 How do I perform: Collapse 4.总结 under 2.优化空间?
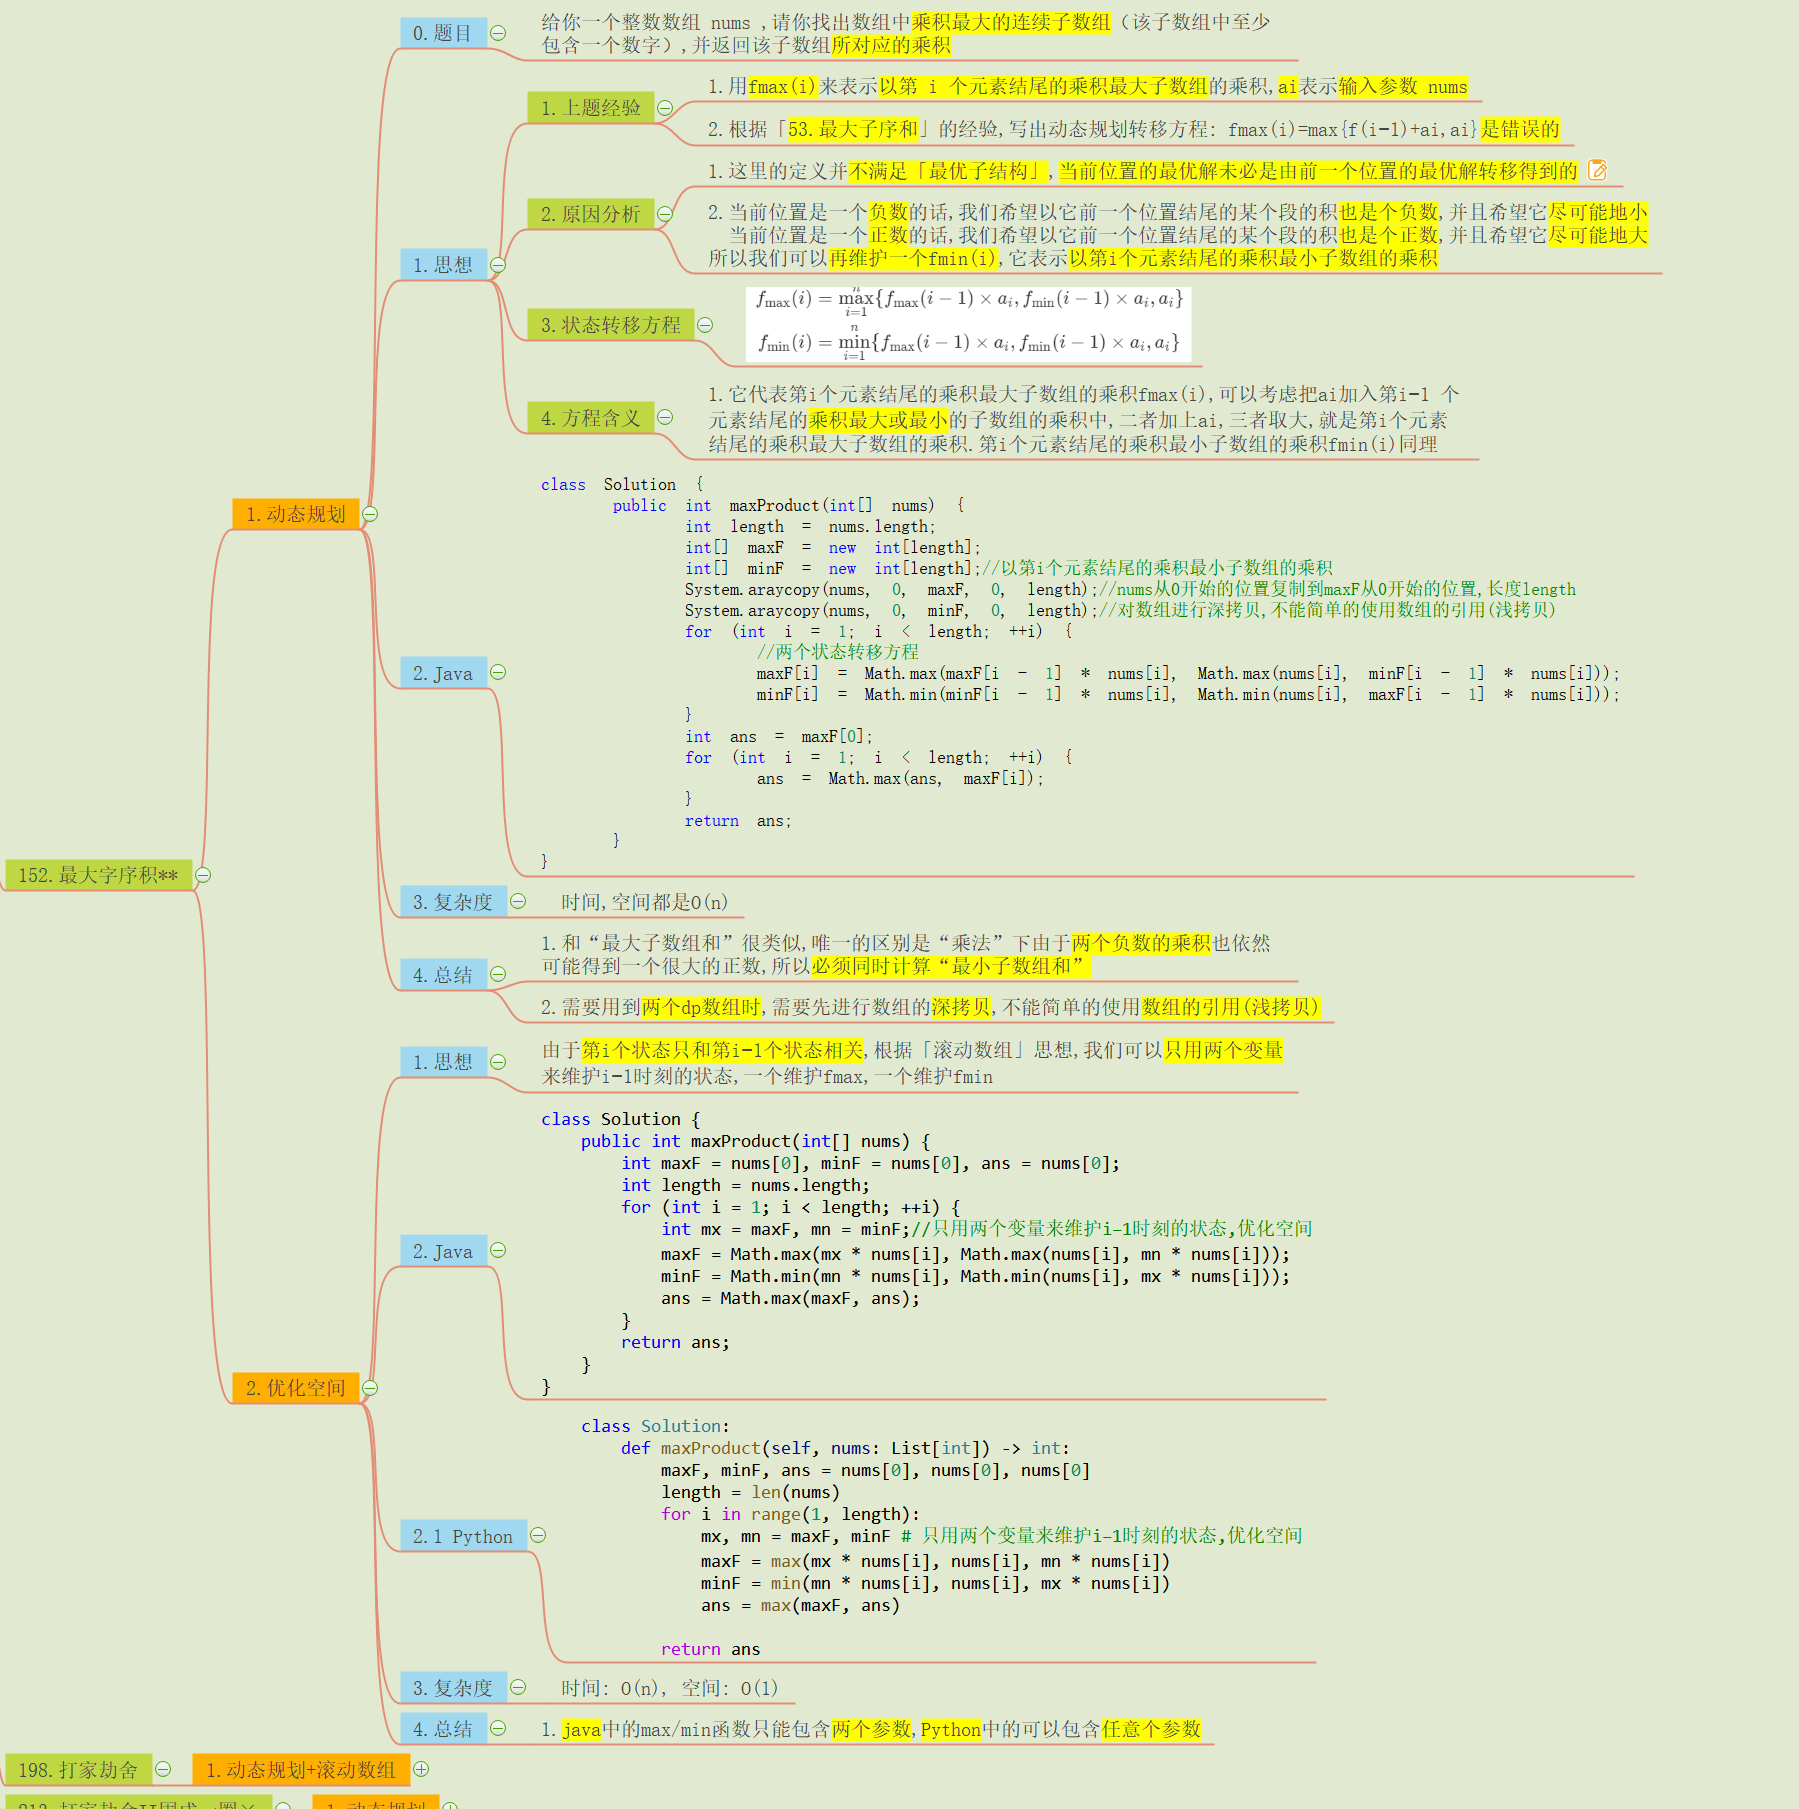(498, 1728)
